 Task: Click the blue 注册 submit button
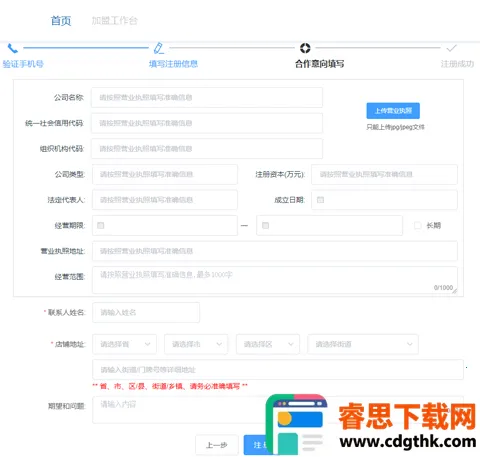(260, 445)
